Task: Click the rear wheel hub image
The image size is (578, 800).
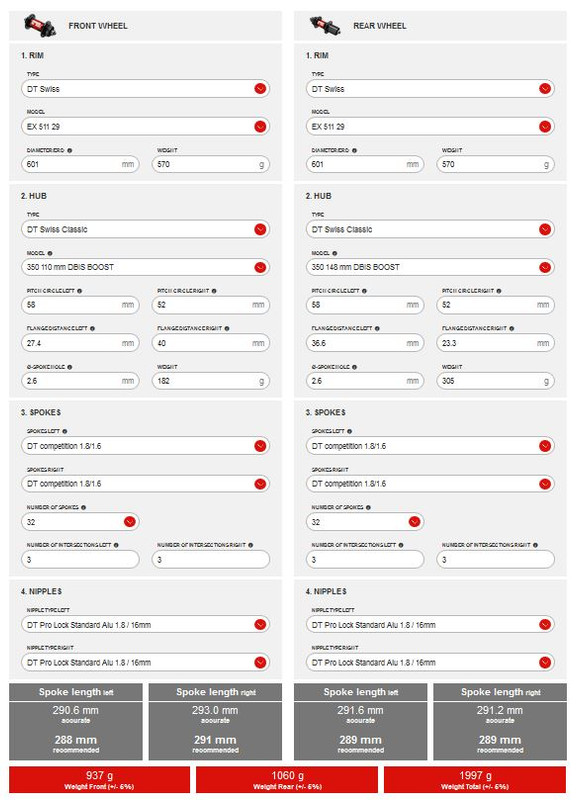Action: tap(325, 26)
